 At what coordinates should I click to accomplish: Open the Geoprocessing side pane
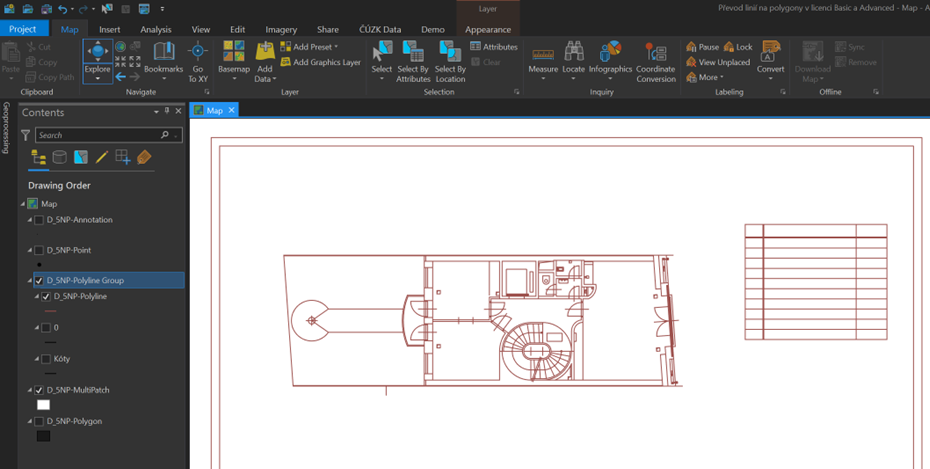pos(7,127)
